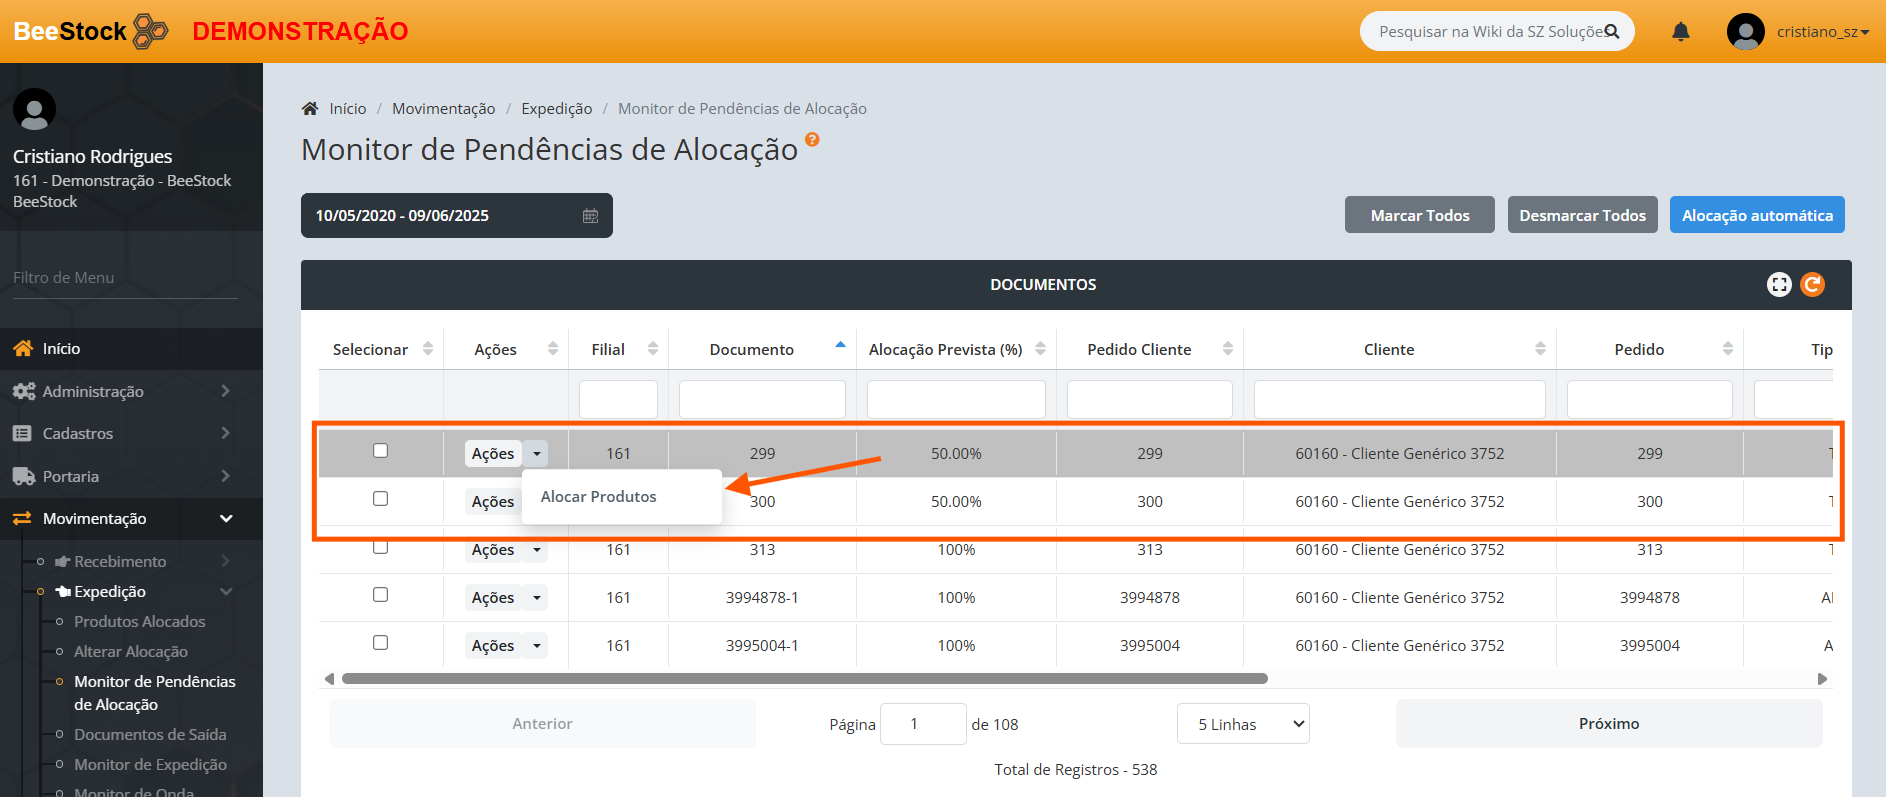1886x797 pixels.
Task: Open the calendar icon in date range field
Action: click(x=590, y=216)
